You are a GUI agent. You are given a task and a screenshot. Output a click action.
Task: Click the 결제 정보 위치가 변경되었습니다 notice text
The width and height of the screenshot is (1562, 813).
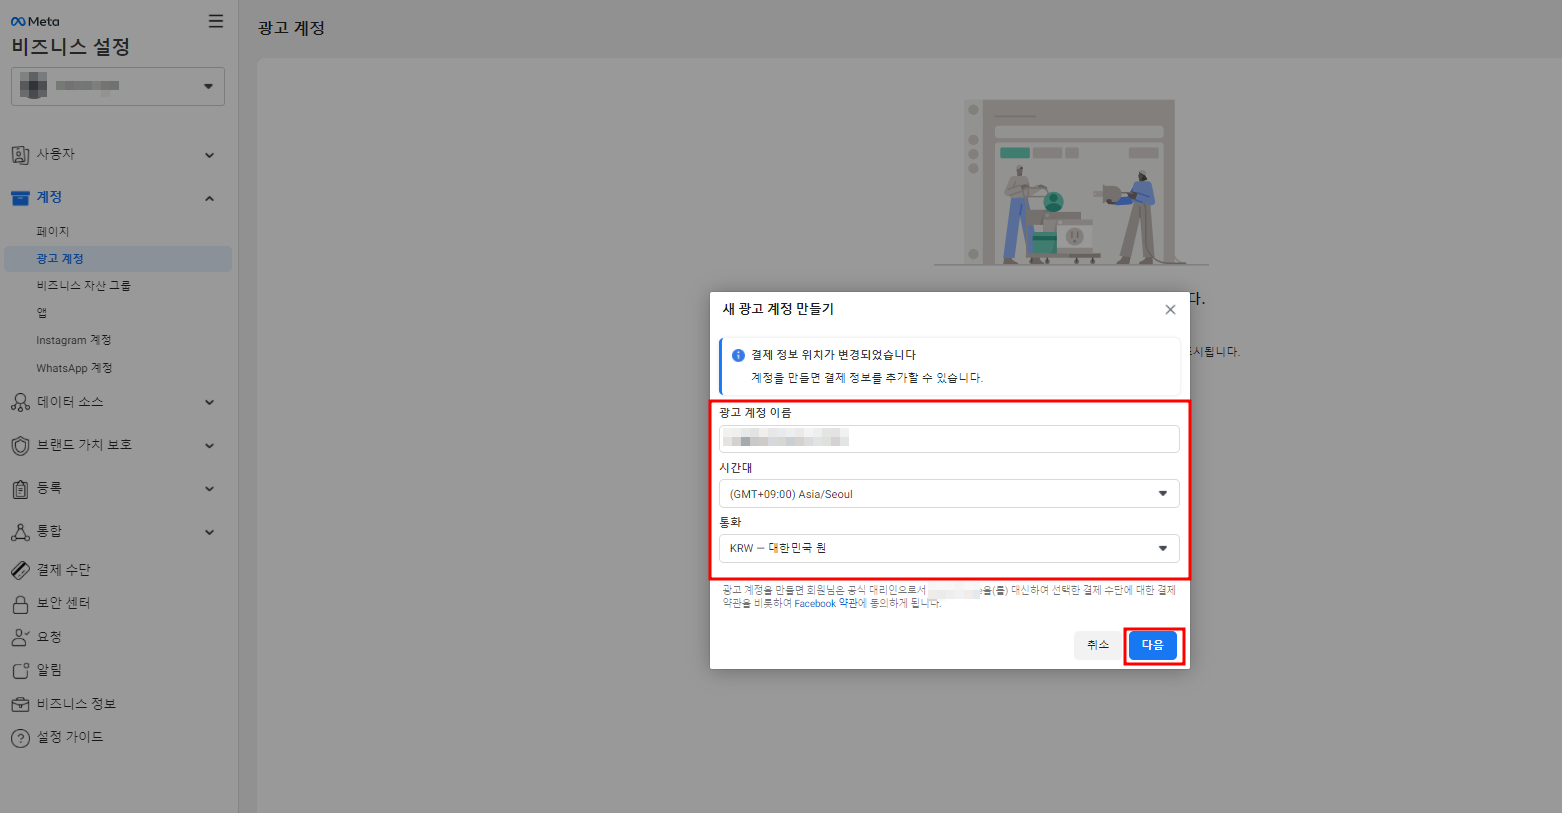(833, 355)
